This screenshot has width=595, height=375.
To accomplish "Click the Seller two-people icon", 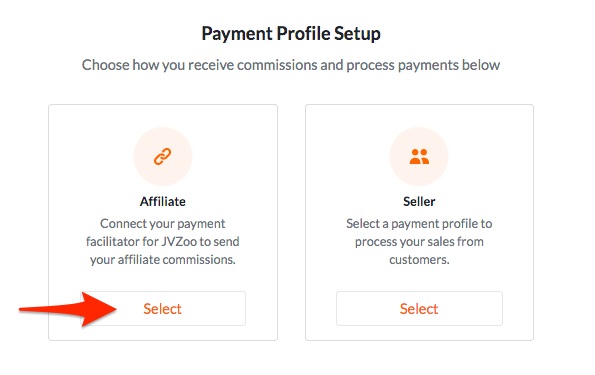I will click(x=419, y=156).
